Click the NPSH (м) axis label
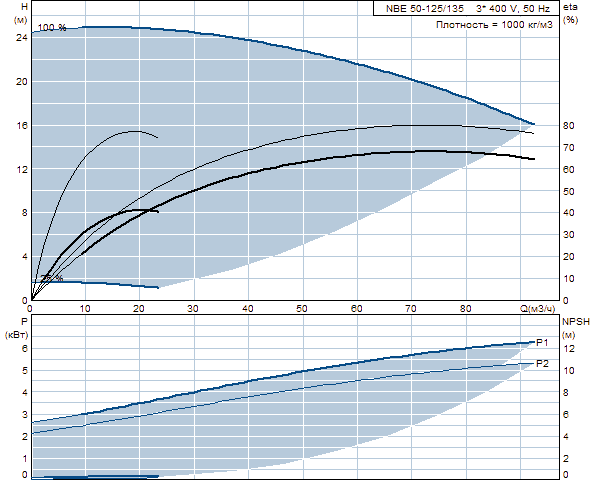 [x=576, y=328]
